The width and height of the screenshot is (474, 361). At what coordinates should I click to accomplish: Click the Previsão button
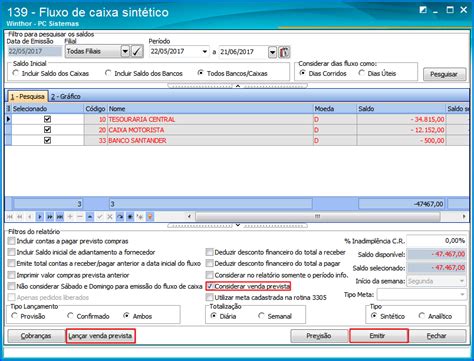tap(319, 336)
